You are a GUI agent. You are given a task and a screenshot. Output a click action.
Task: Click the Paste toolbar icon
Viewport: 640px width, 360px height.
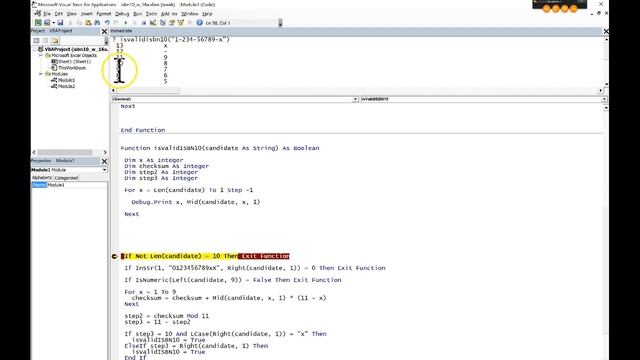pyautogui.click(x=88, y=23)
